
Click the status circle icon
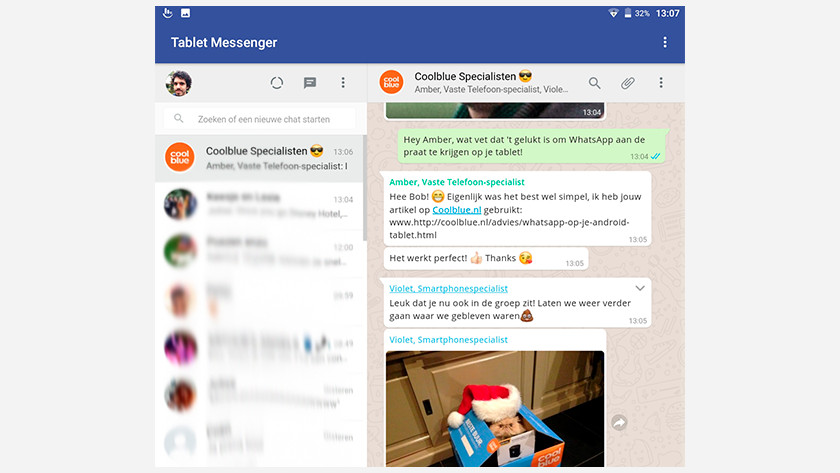point(277,83)
